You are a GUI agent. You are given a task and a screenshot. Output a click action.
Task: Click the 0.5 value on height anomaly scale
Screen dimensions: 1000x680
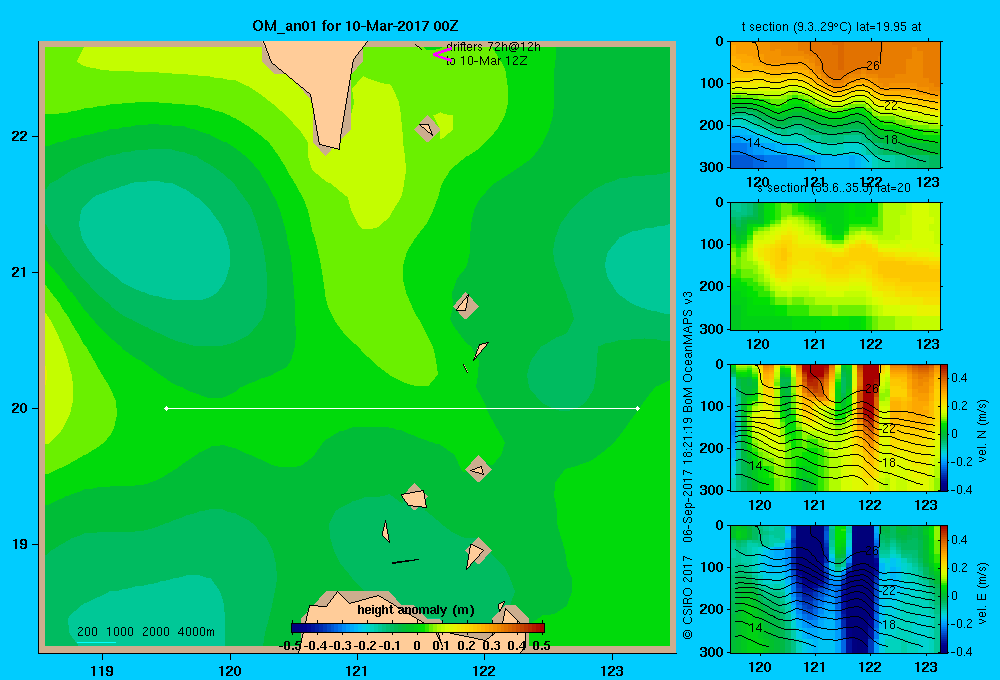tap(541, 646)
